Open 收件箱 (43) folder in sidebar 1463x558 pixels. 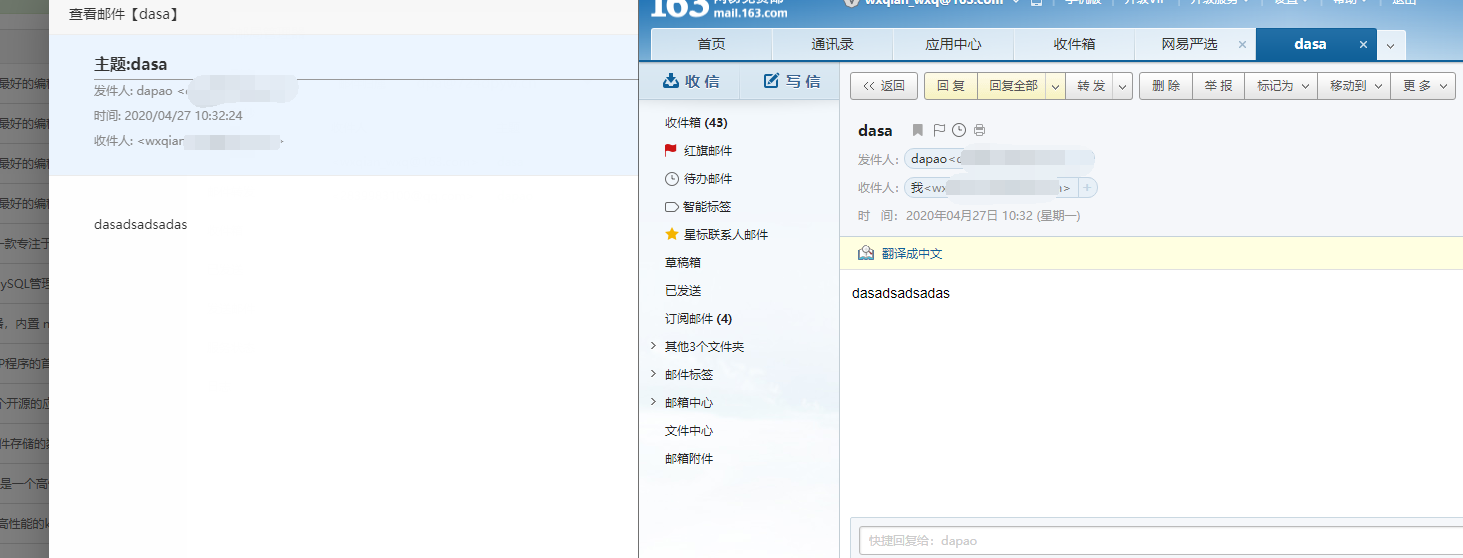696,122
